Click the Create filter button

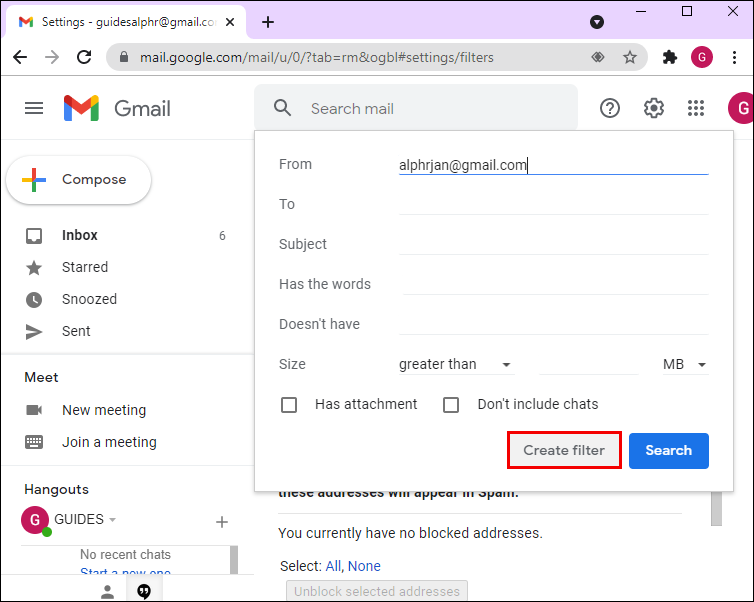click(x=564, y=450)
